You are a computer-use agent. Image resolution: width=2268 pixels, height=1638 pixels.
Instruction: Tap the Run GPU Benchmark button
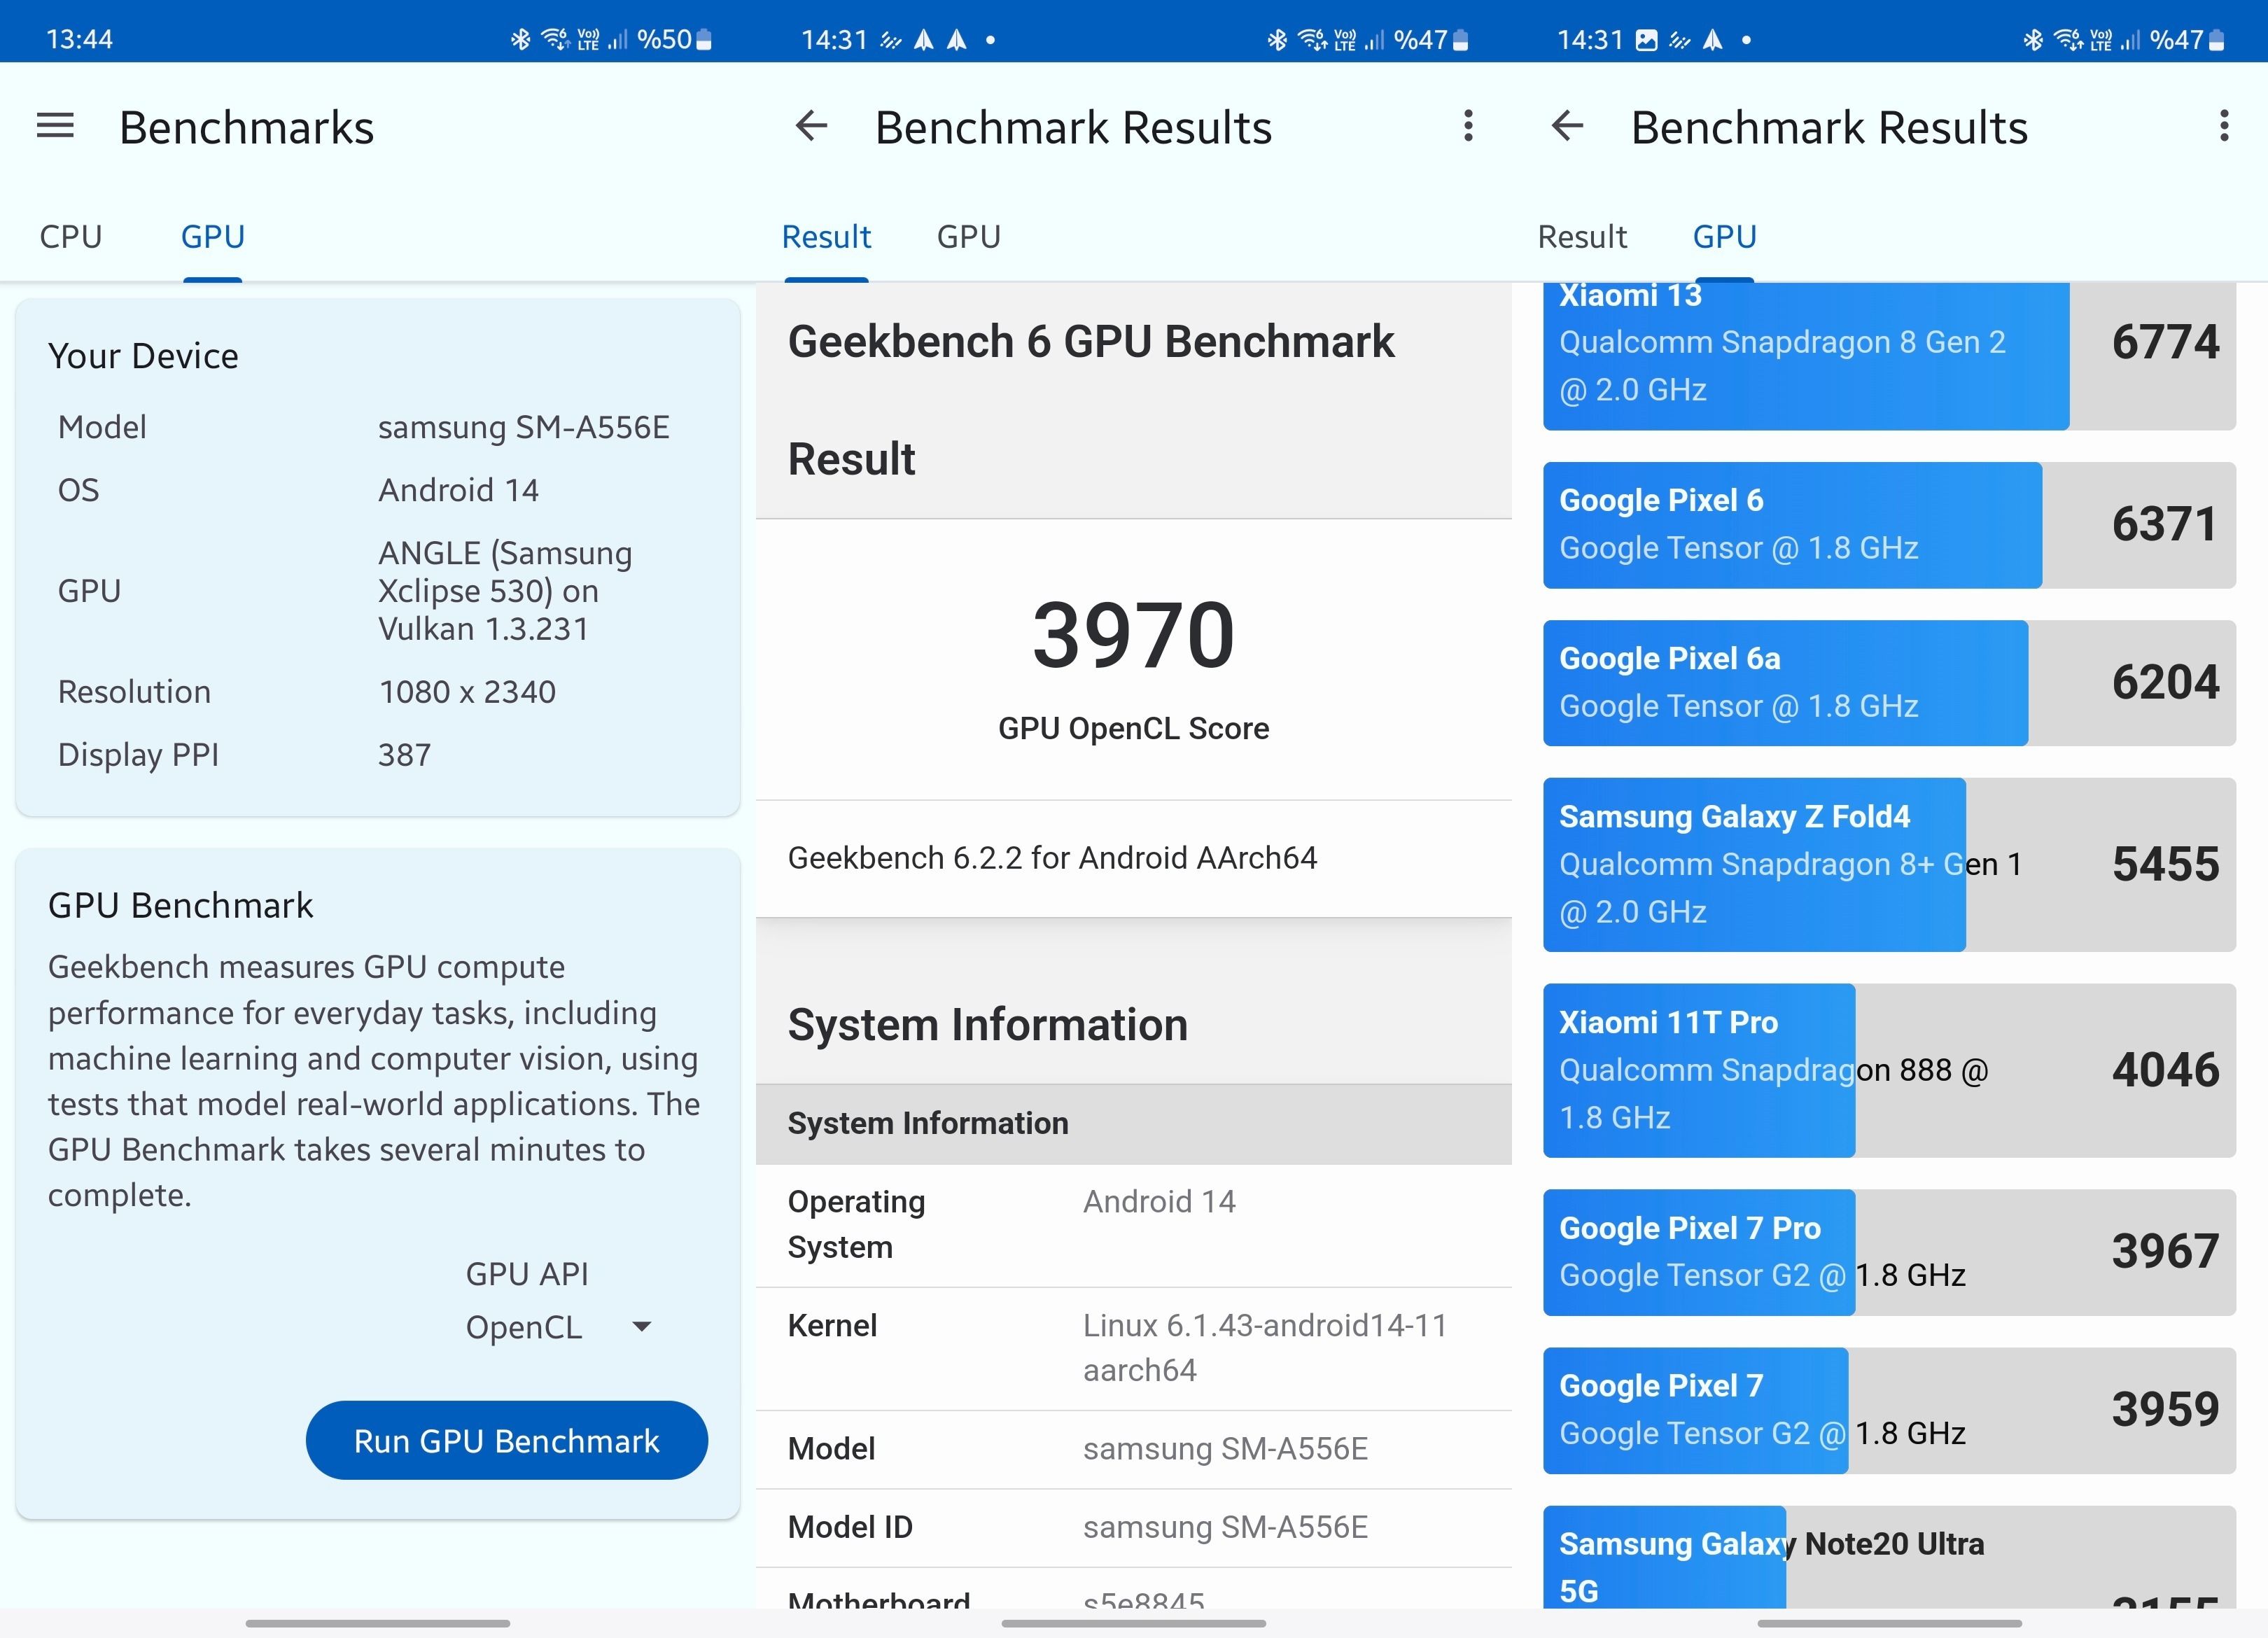(507, 1440)
